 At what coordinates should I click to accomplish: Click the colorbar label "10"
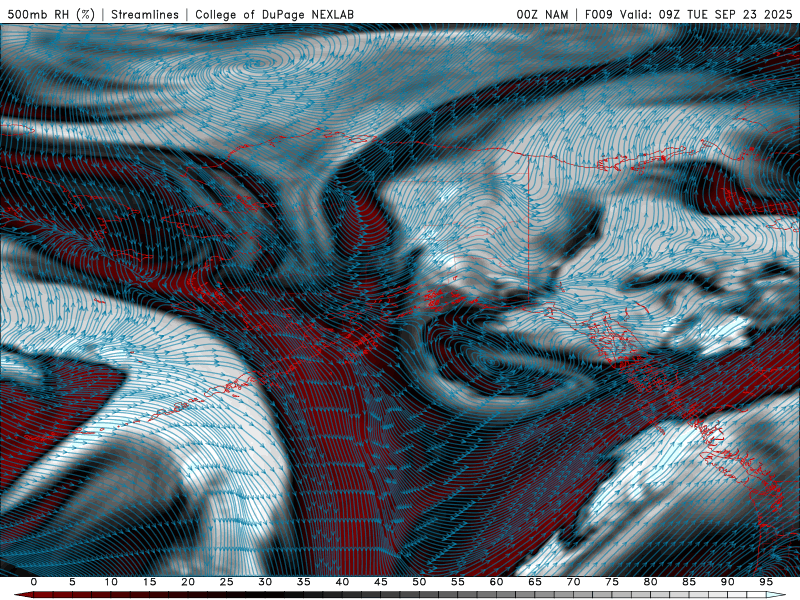(111, 582)
